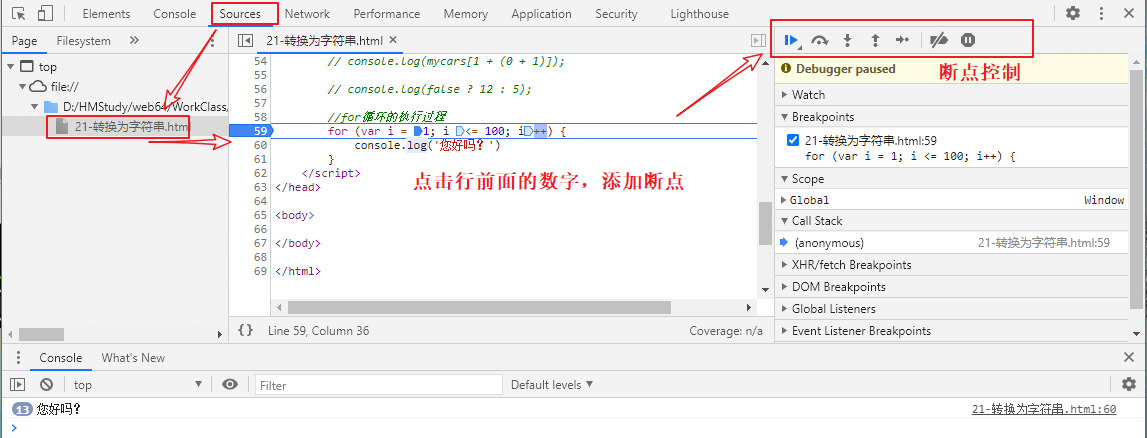The height and width of the screenshot is (438, 1147).
Task: Step into next function call
Action: 847,40
